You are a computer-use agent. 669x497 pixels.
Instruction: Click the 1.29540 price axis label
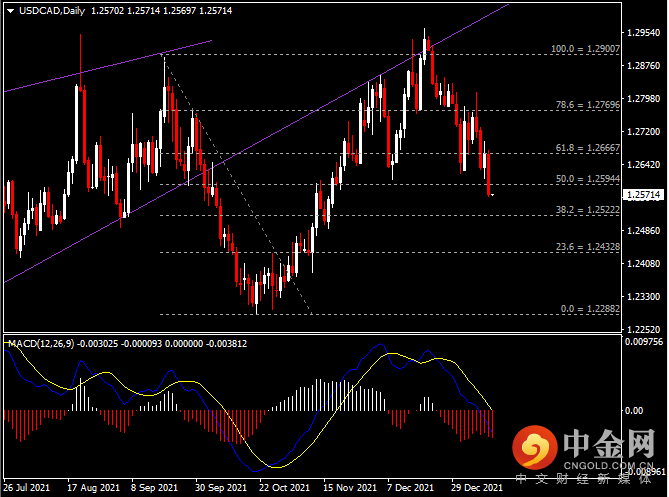tap(643, 32)
